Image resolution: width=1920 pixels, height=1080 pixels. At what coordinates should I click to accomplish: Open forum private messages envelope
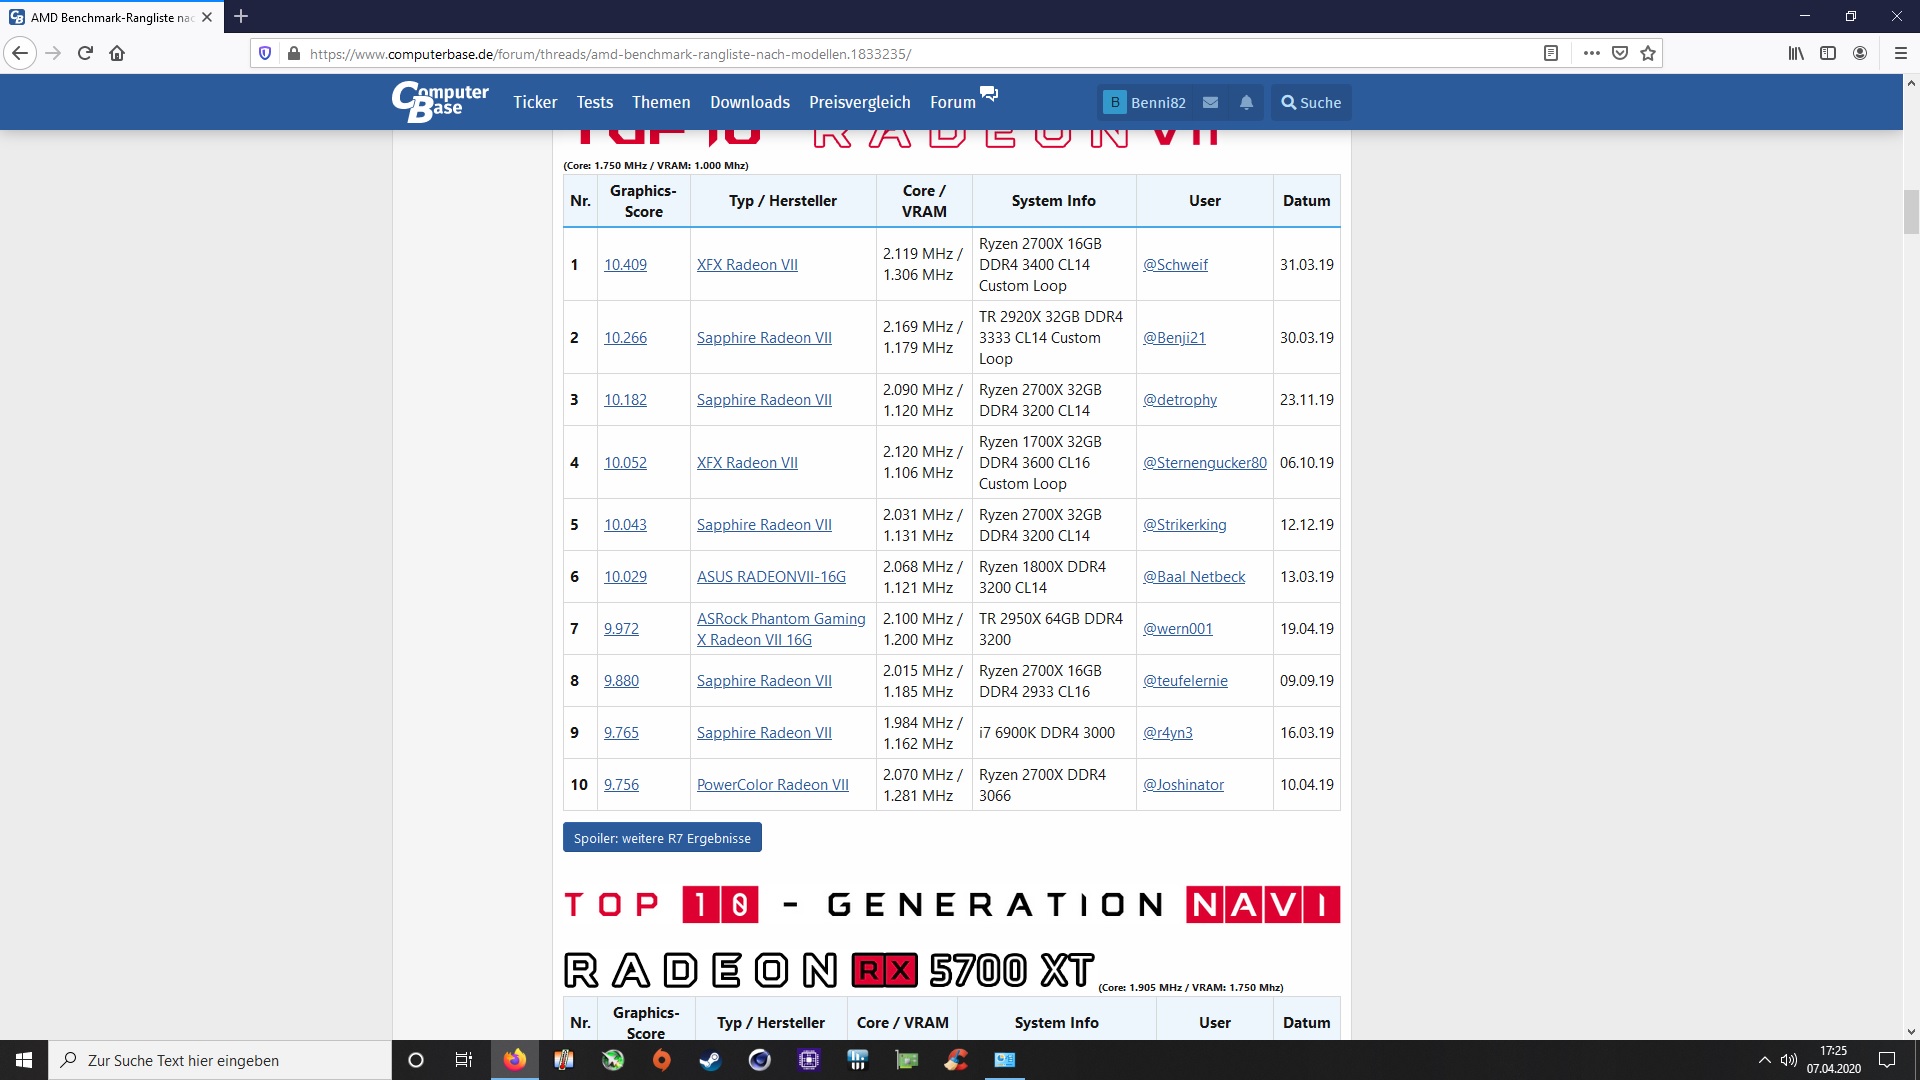[1210, 102]
